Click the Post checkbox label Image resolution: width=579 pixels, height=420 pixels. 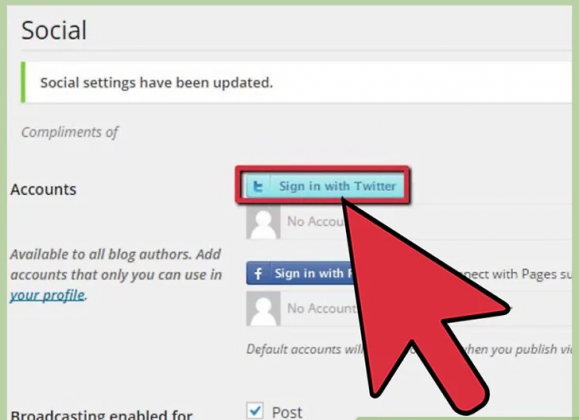[287, 412]
